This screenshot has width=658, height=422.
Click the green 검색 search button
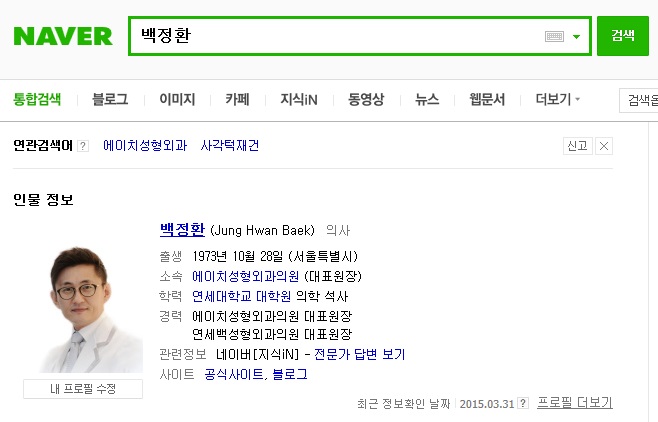click(x=623, y=36)
